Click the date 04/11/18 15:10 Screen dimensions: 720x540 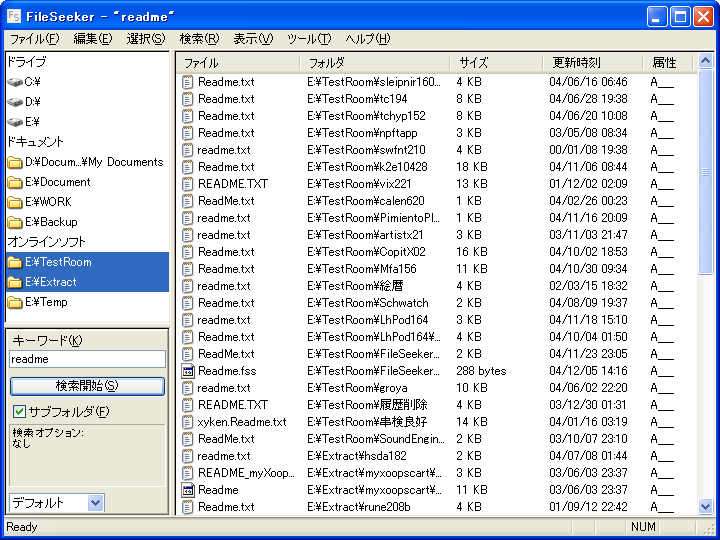[588, 320]
